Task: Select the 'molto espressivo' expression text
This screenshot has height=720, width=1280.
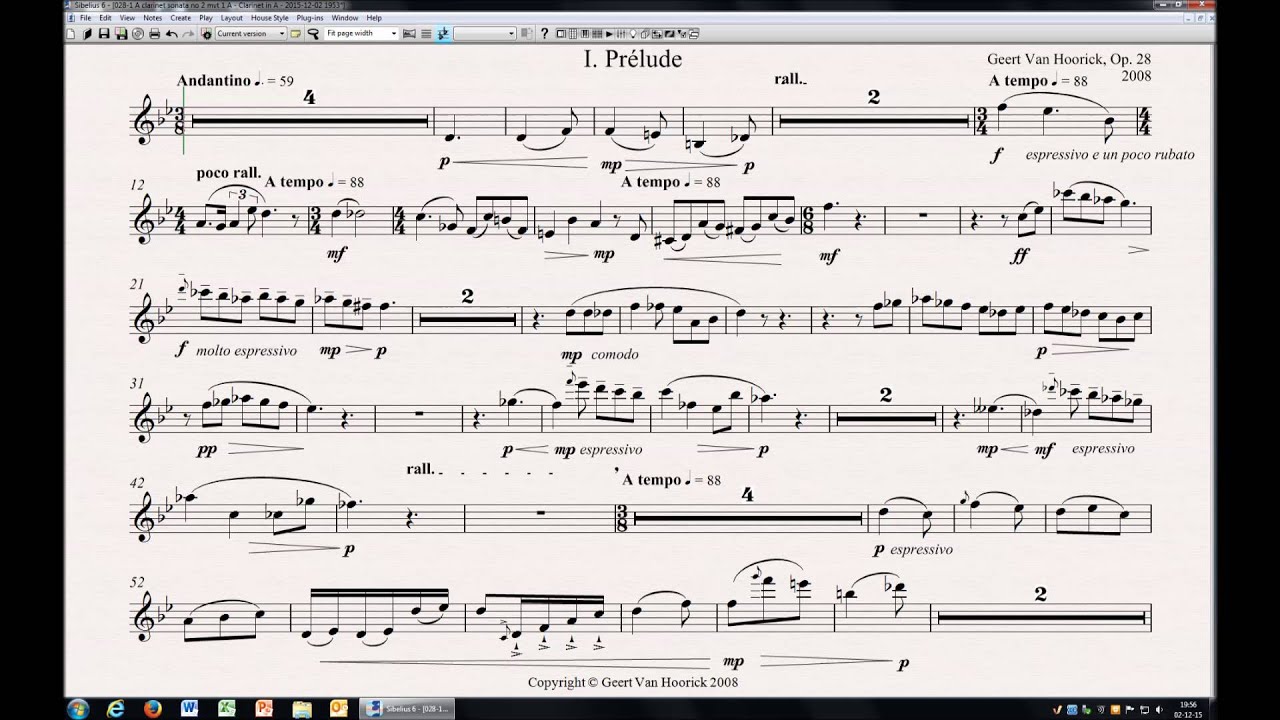Action: (247, 351)
